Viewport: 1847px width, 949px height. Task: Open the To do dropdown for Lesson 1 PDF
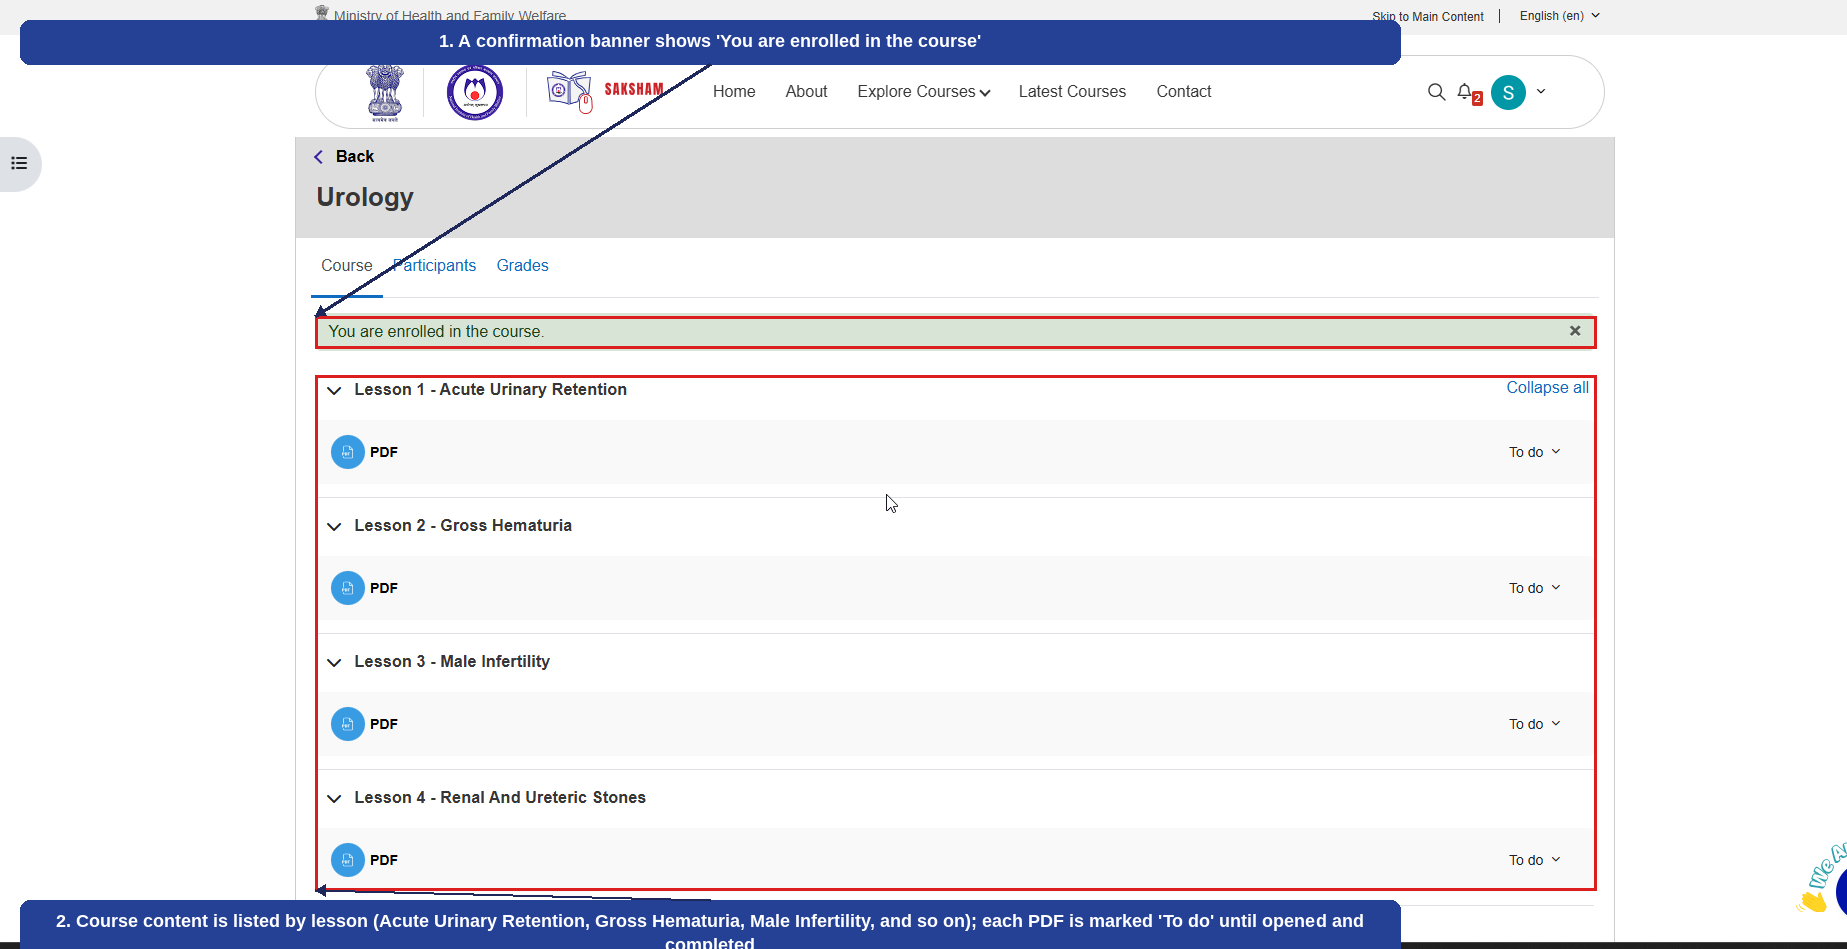point(1534,453)
